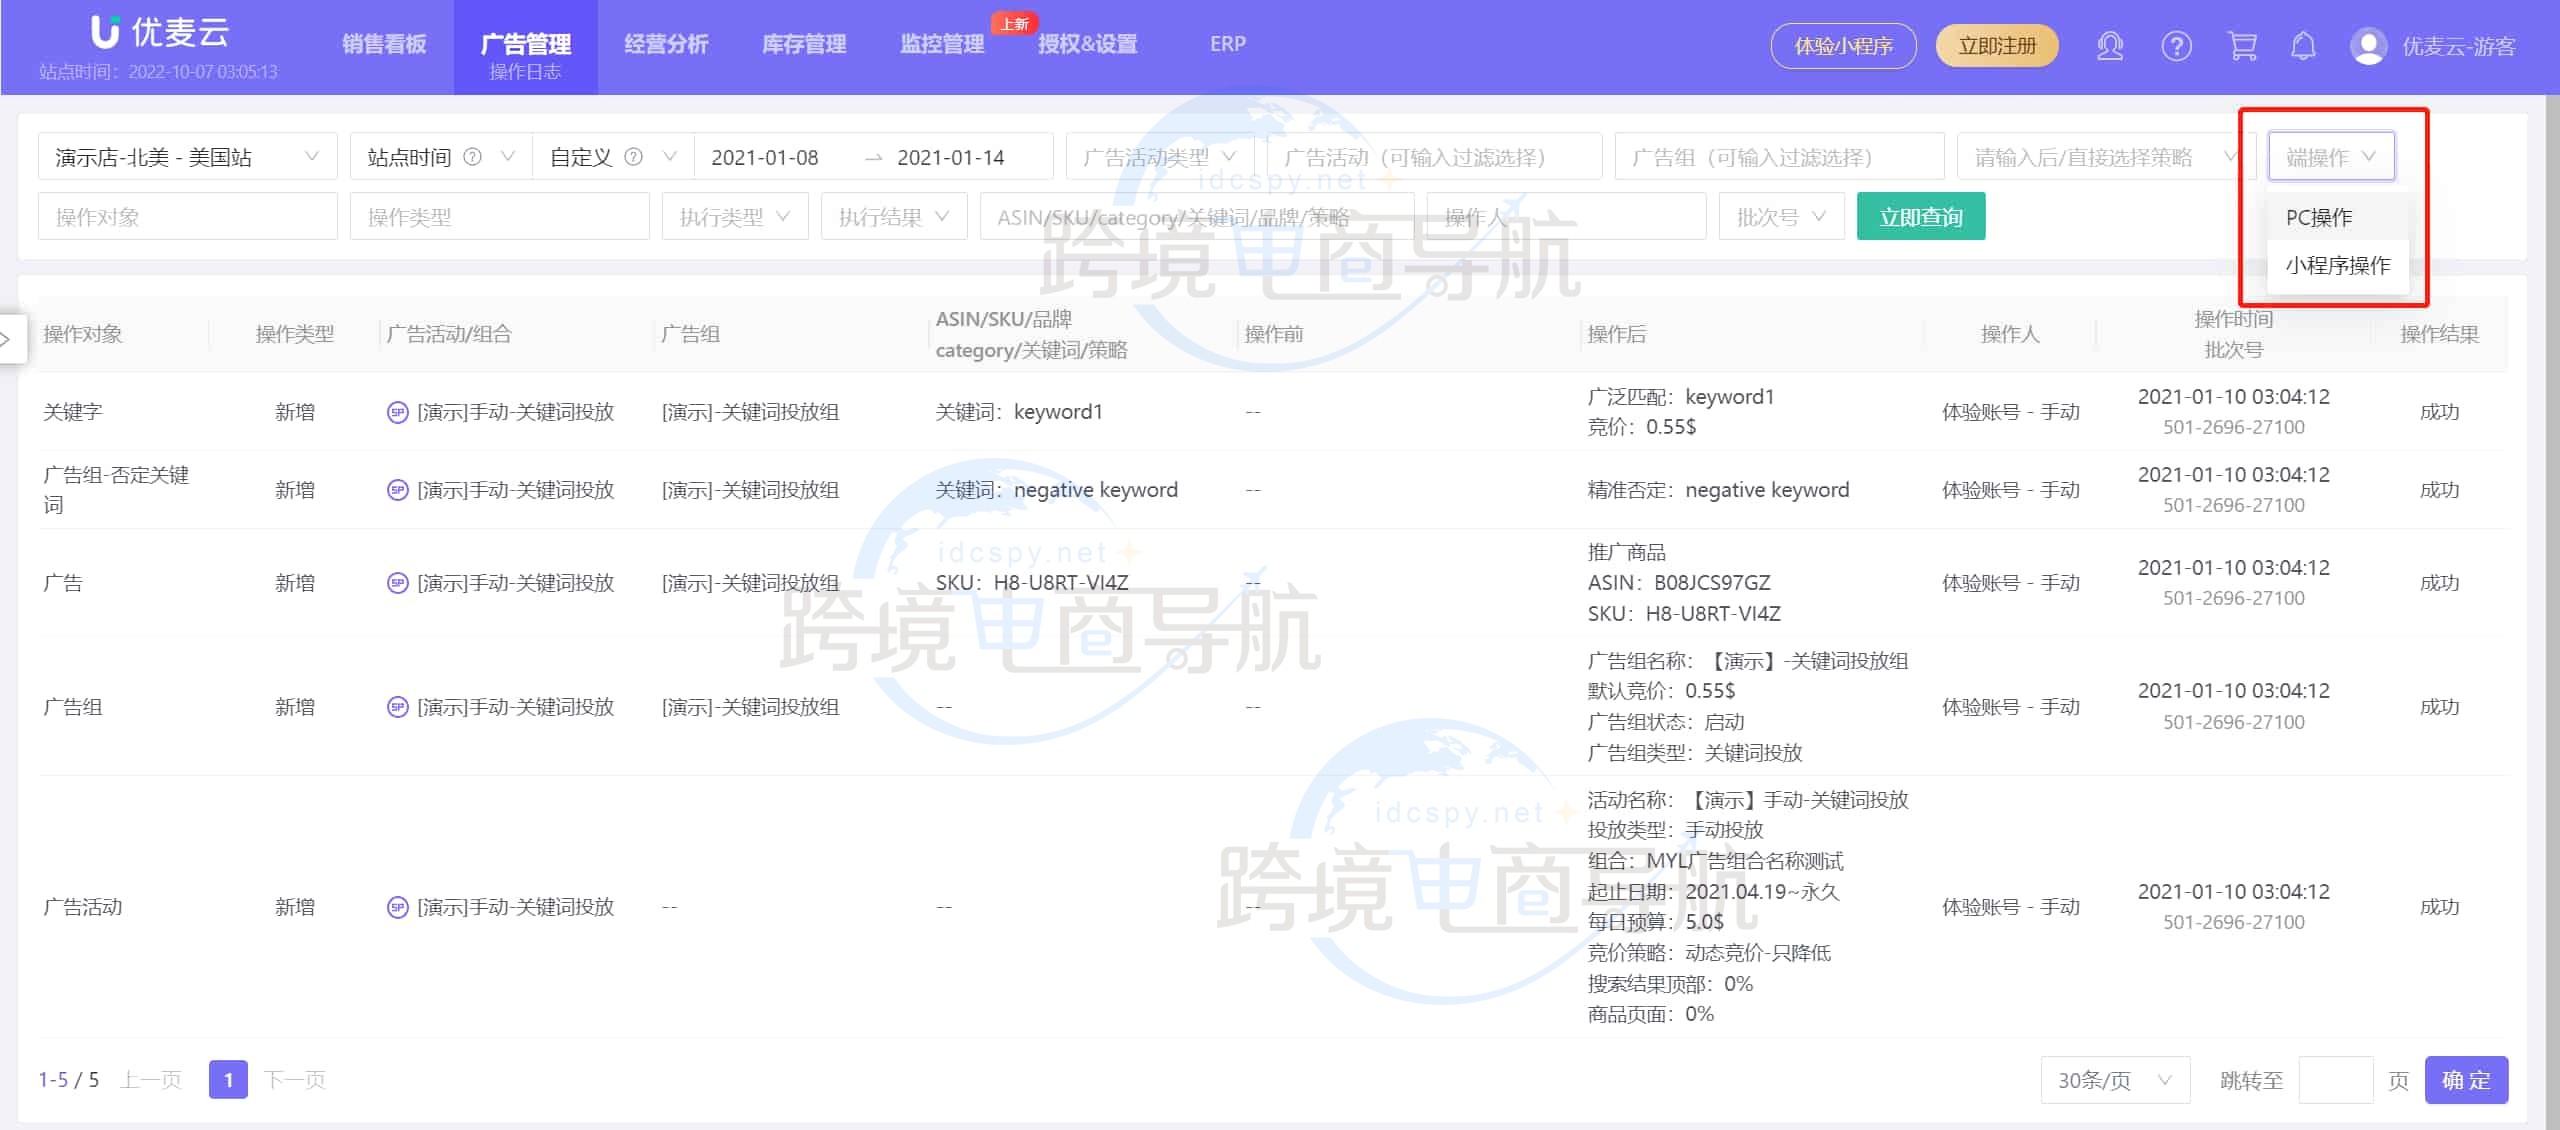The height and width of the screenshot is (1130, 2560).
Task: Click the info icon beside 站点时间 filter
Action: click(473, 156)
